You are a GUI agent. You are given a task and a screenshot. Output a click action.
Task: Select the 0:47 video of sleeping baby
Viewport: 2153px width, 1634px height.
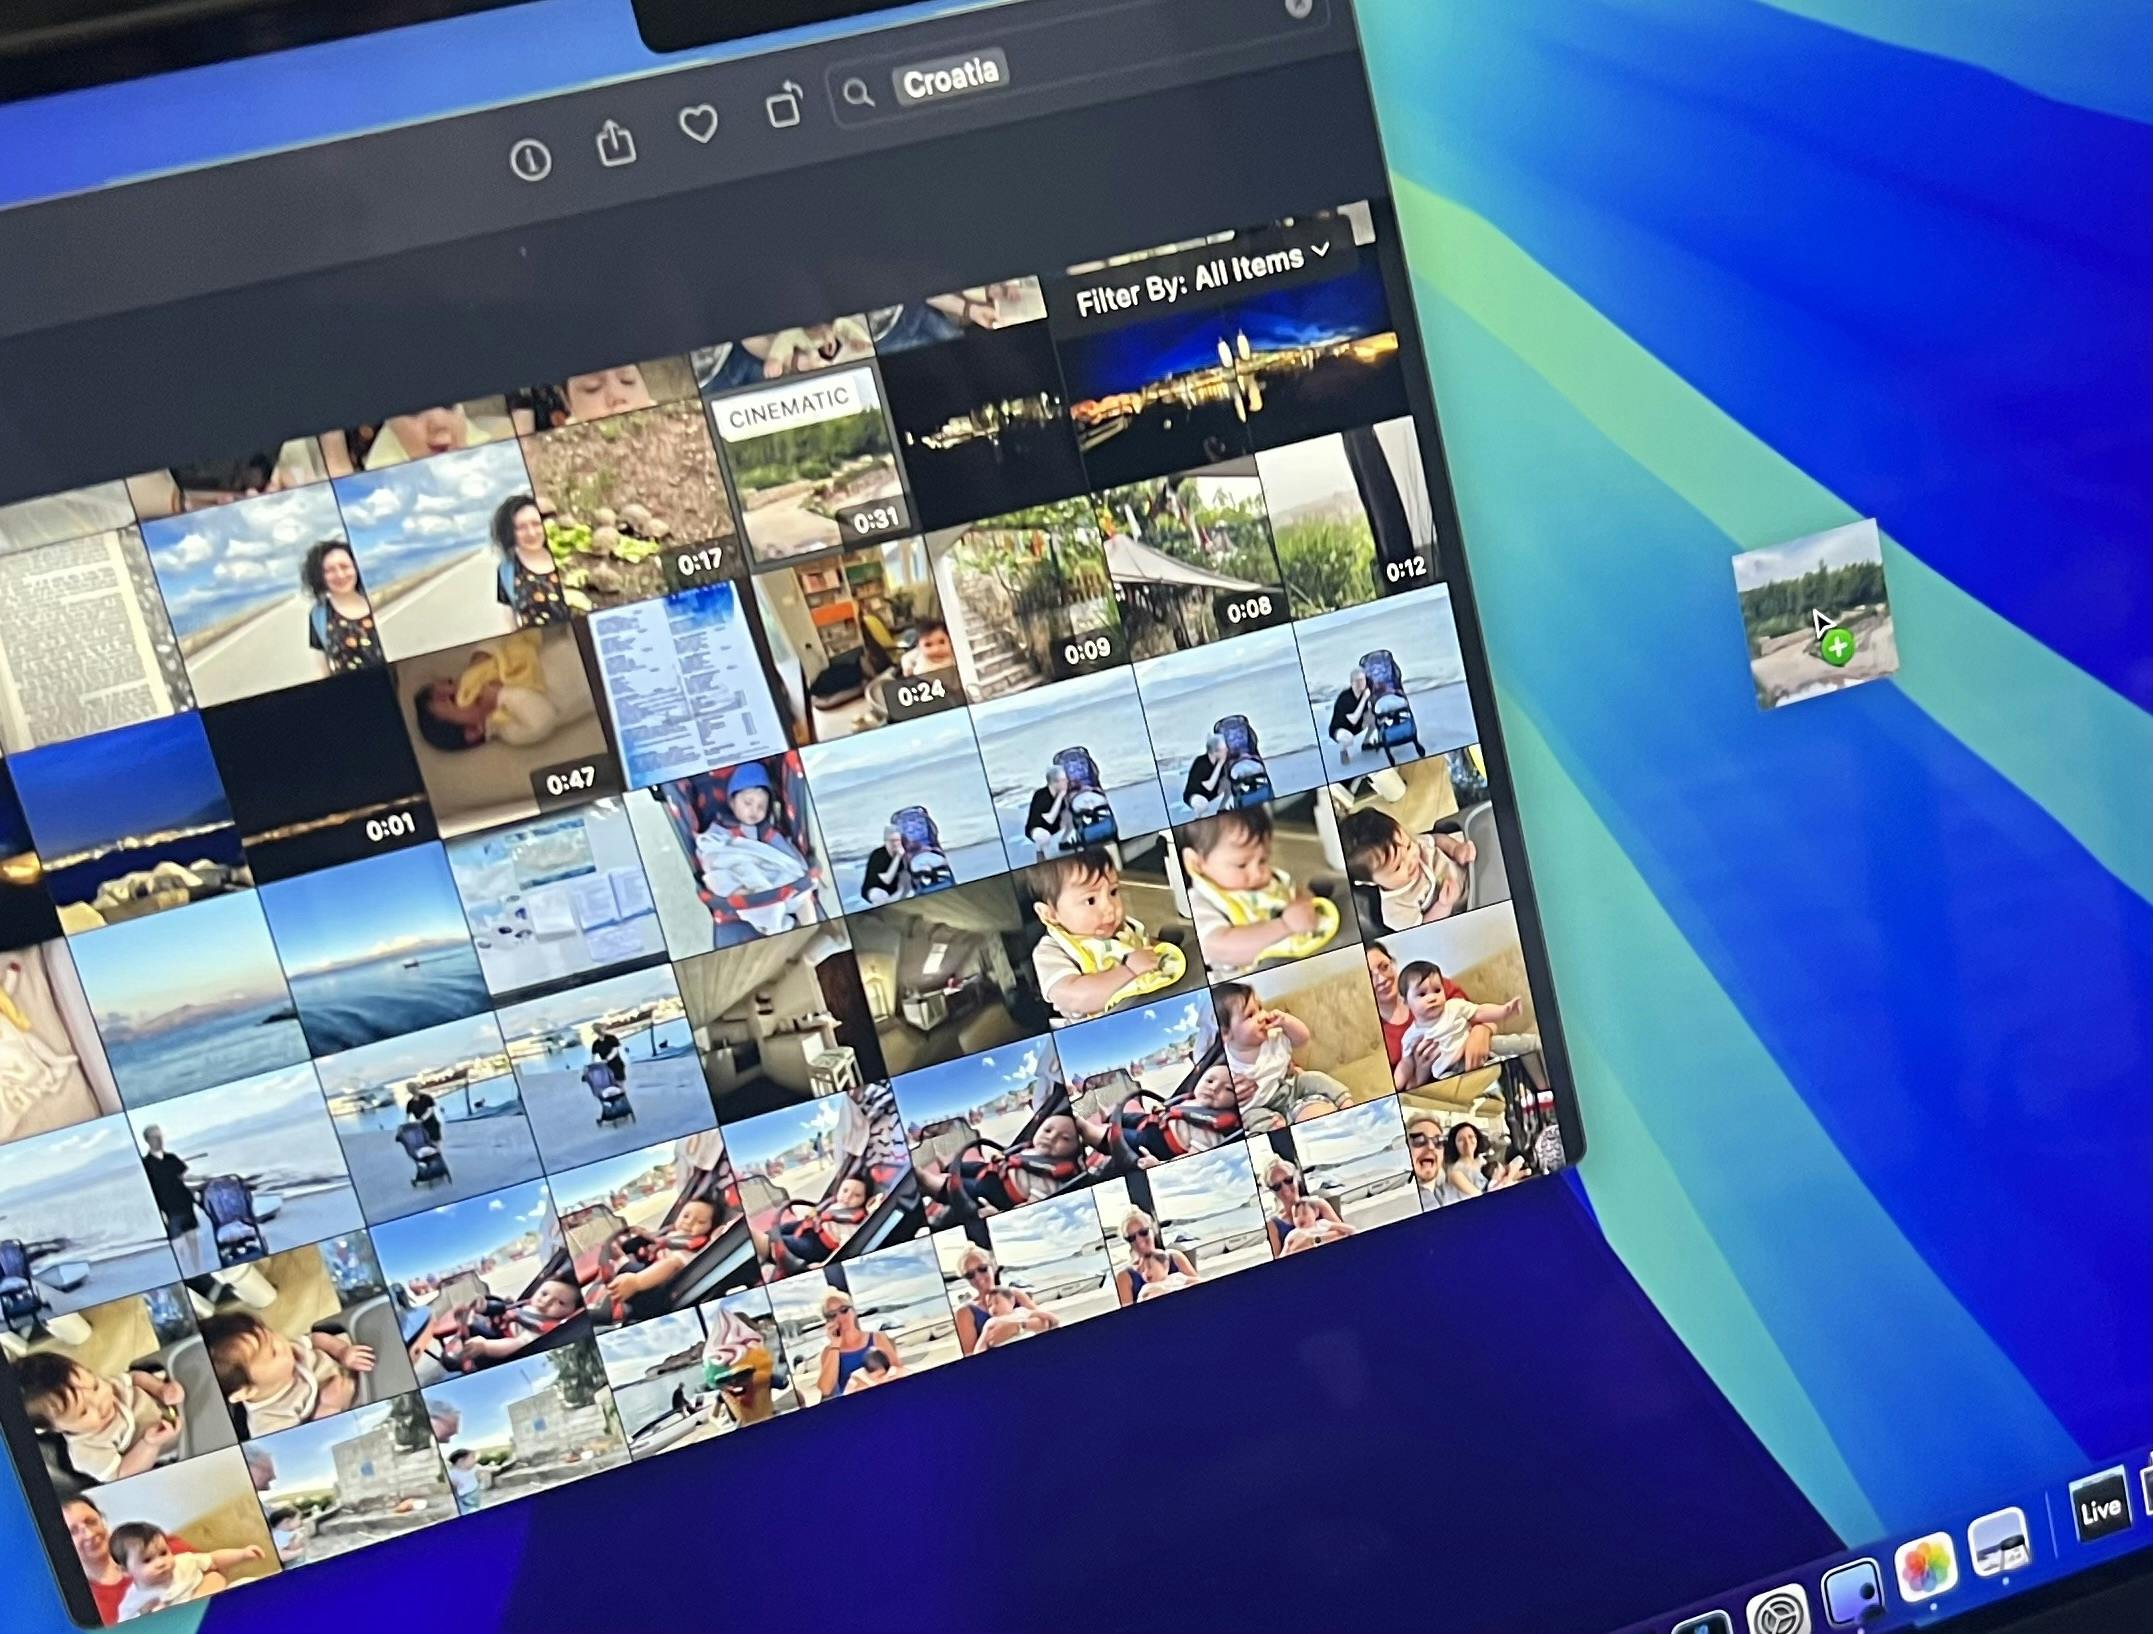coord(503,731)
